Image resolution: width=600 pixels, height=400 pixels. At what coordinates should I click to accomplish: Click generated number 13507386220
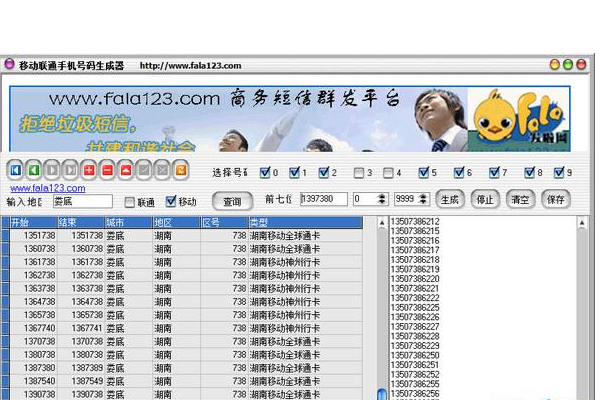[415, 279]
